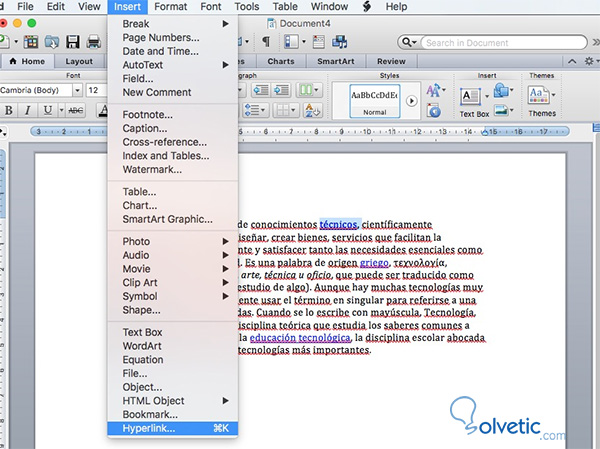Toggle Bold formatting
Viewport: 600px width, 449px height.
click(x=8, y=111)
